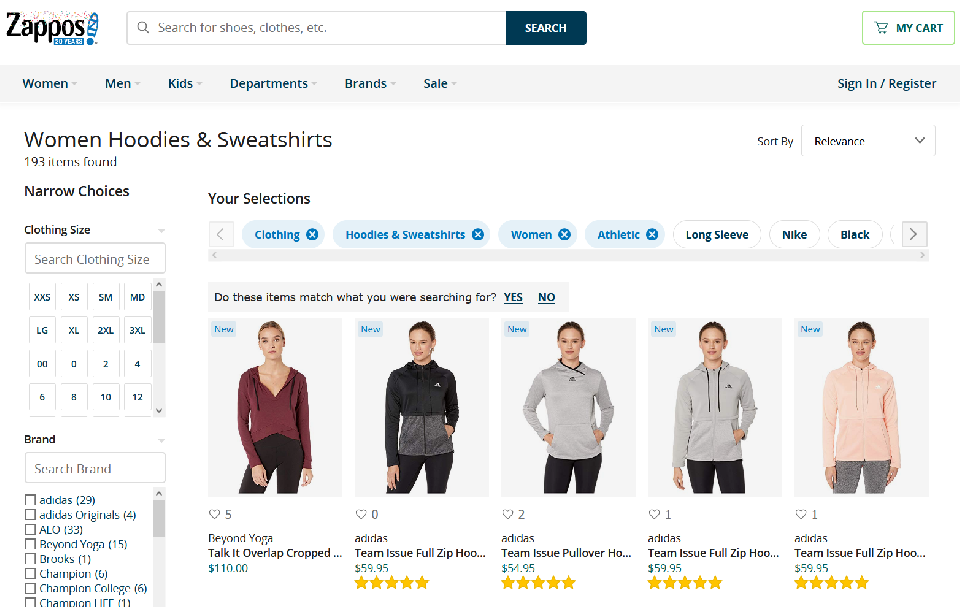Collapse the Clothing Size section
Screen dimensions: 960x607
(161, 230)
